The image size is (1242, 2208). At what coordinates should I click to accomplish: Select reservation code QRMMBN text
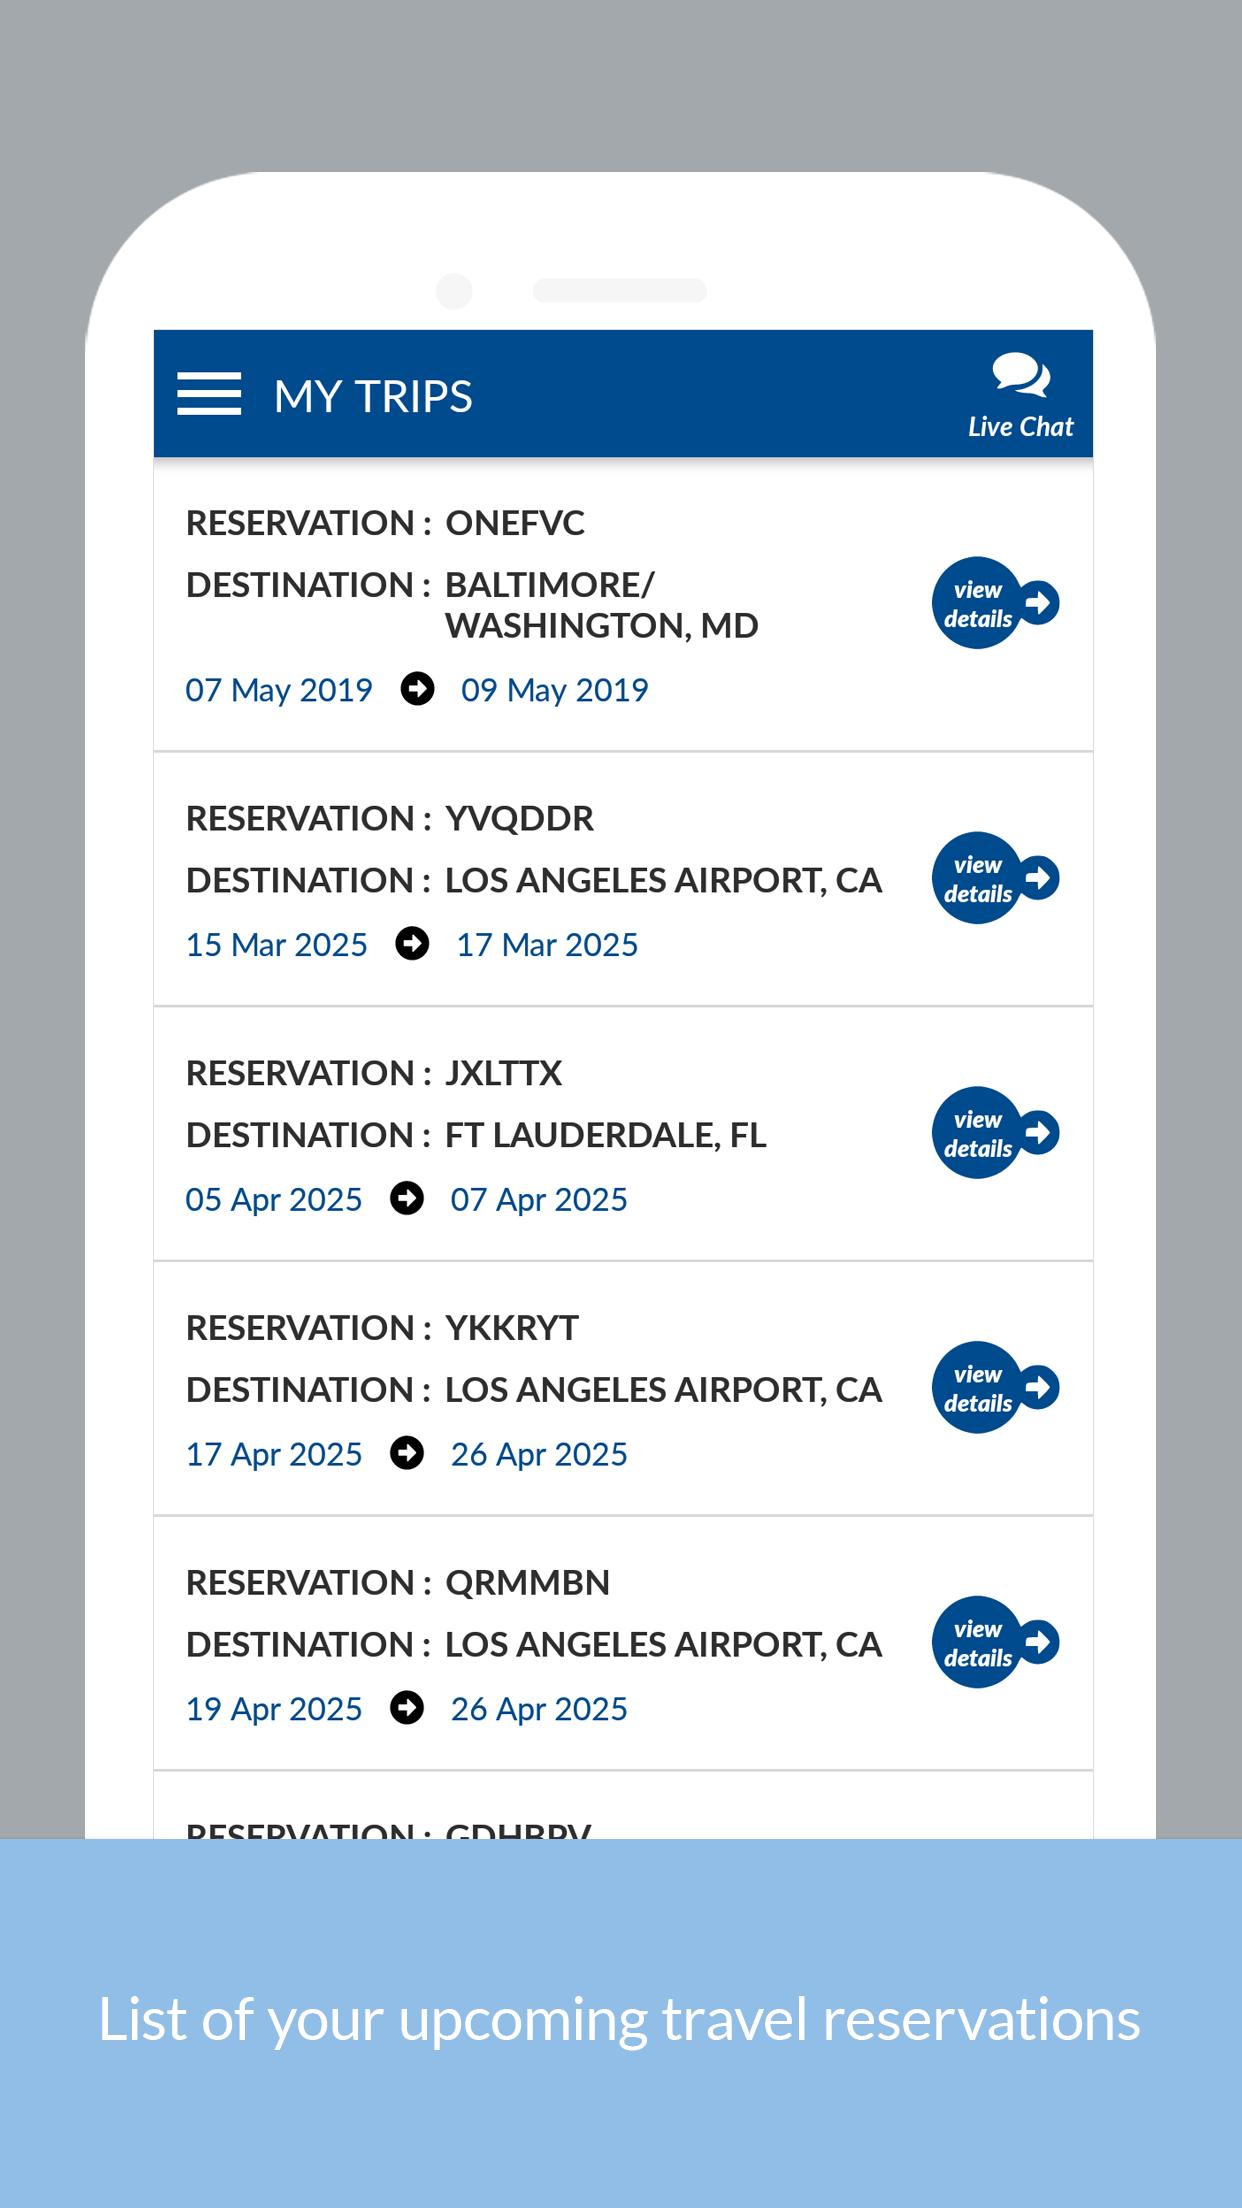(527, 1583)
